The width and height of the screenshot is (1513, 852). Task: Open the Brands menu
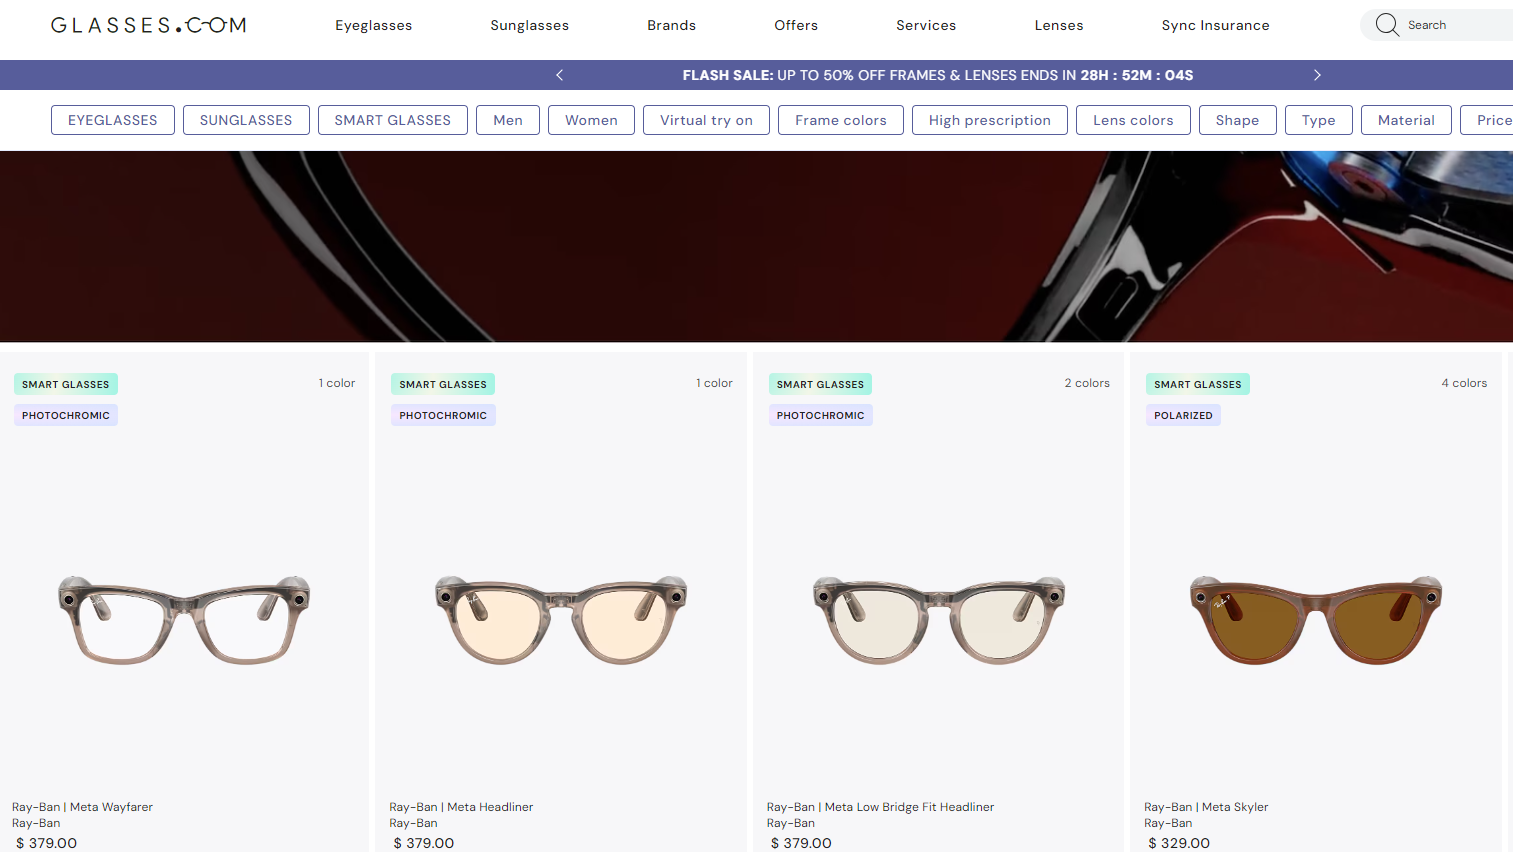tap(672, 25)
